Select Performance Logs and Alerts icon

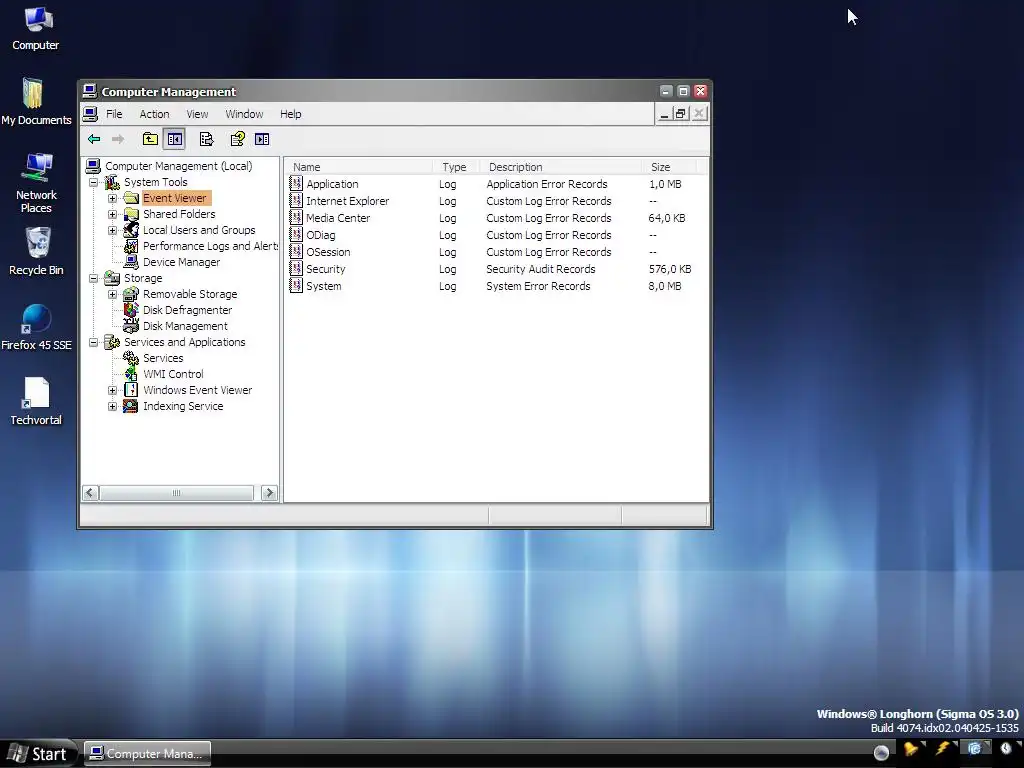coord(131,246)
